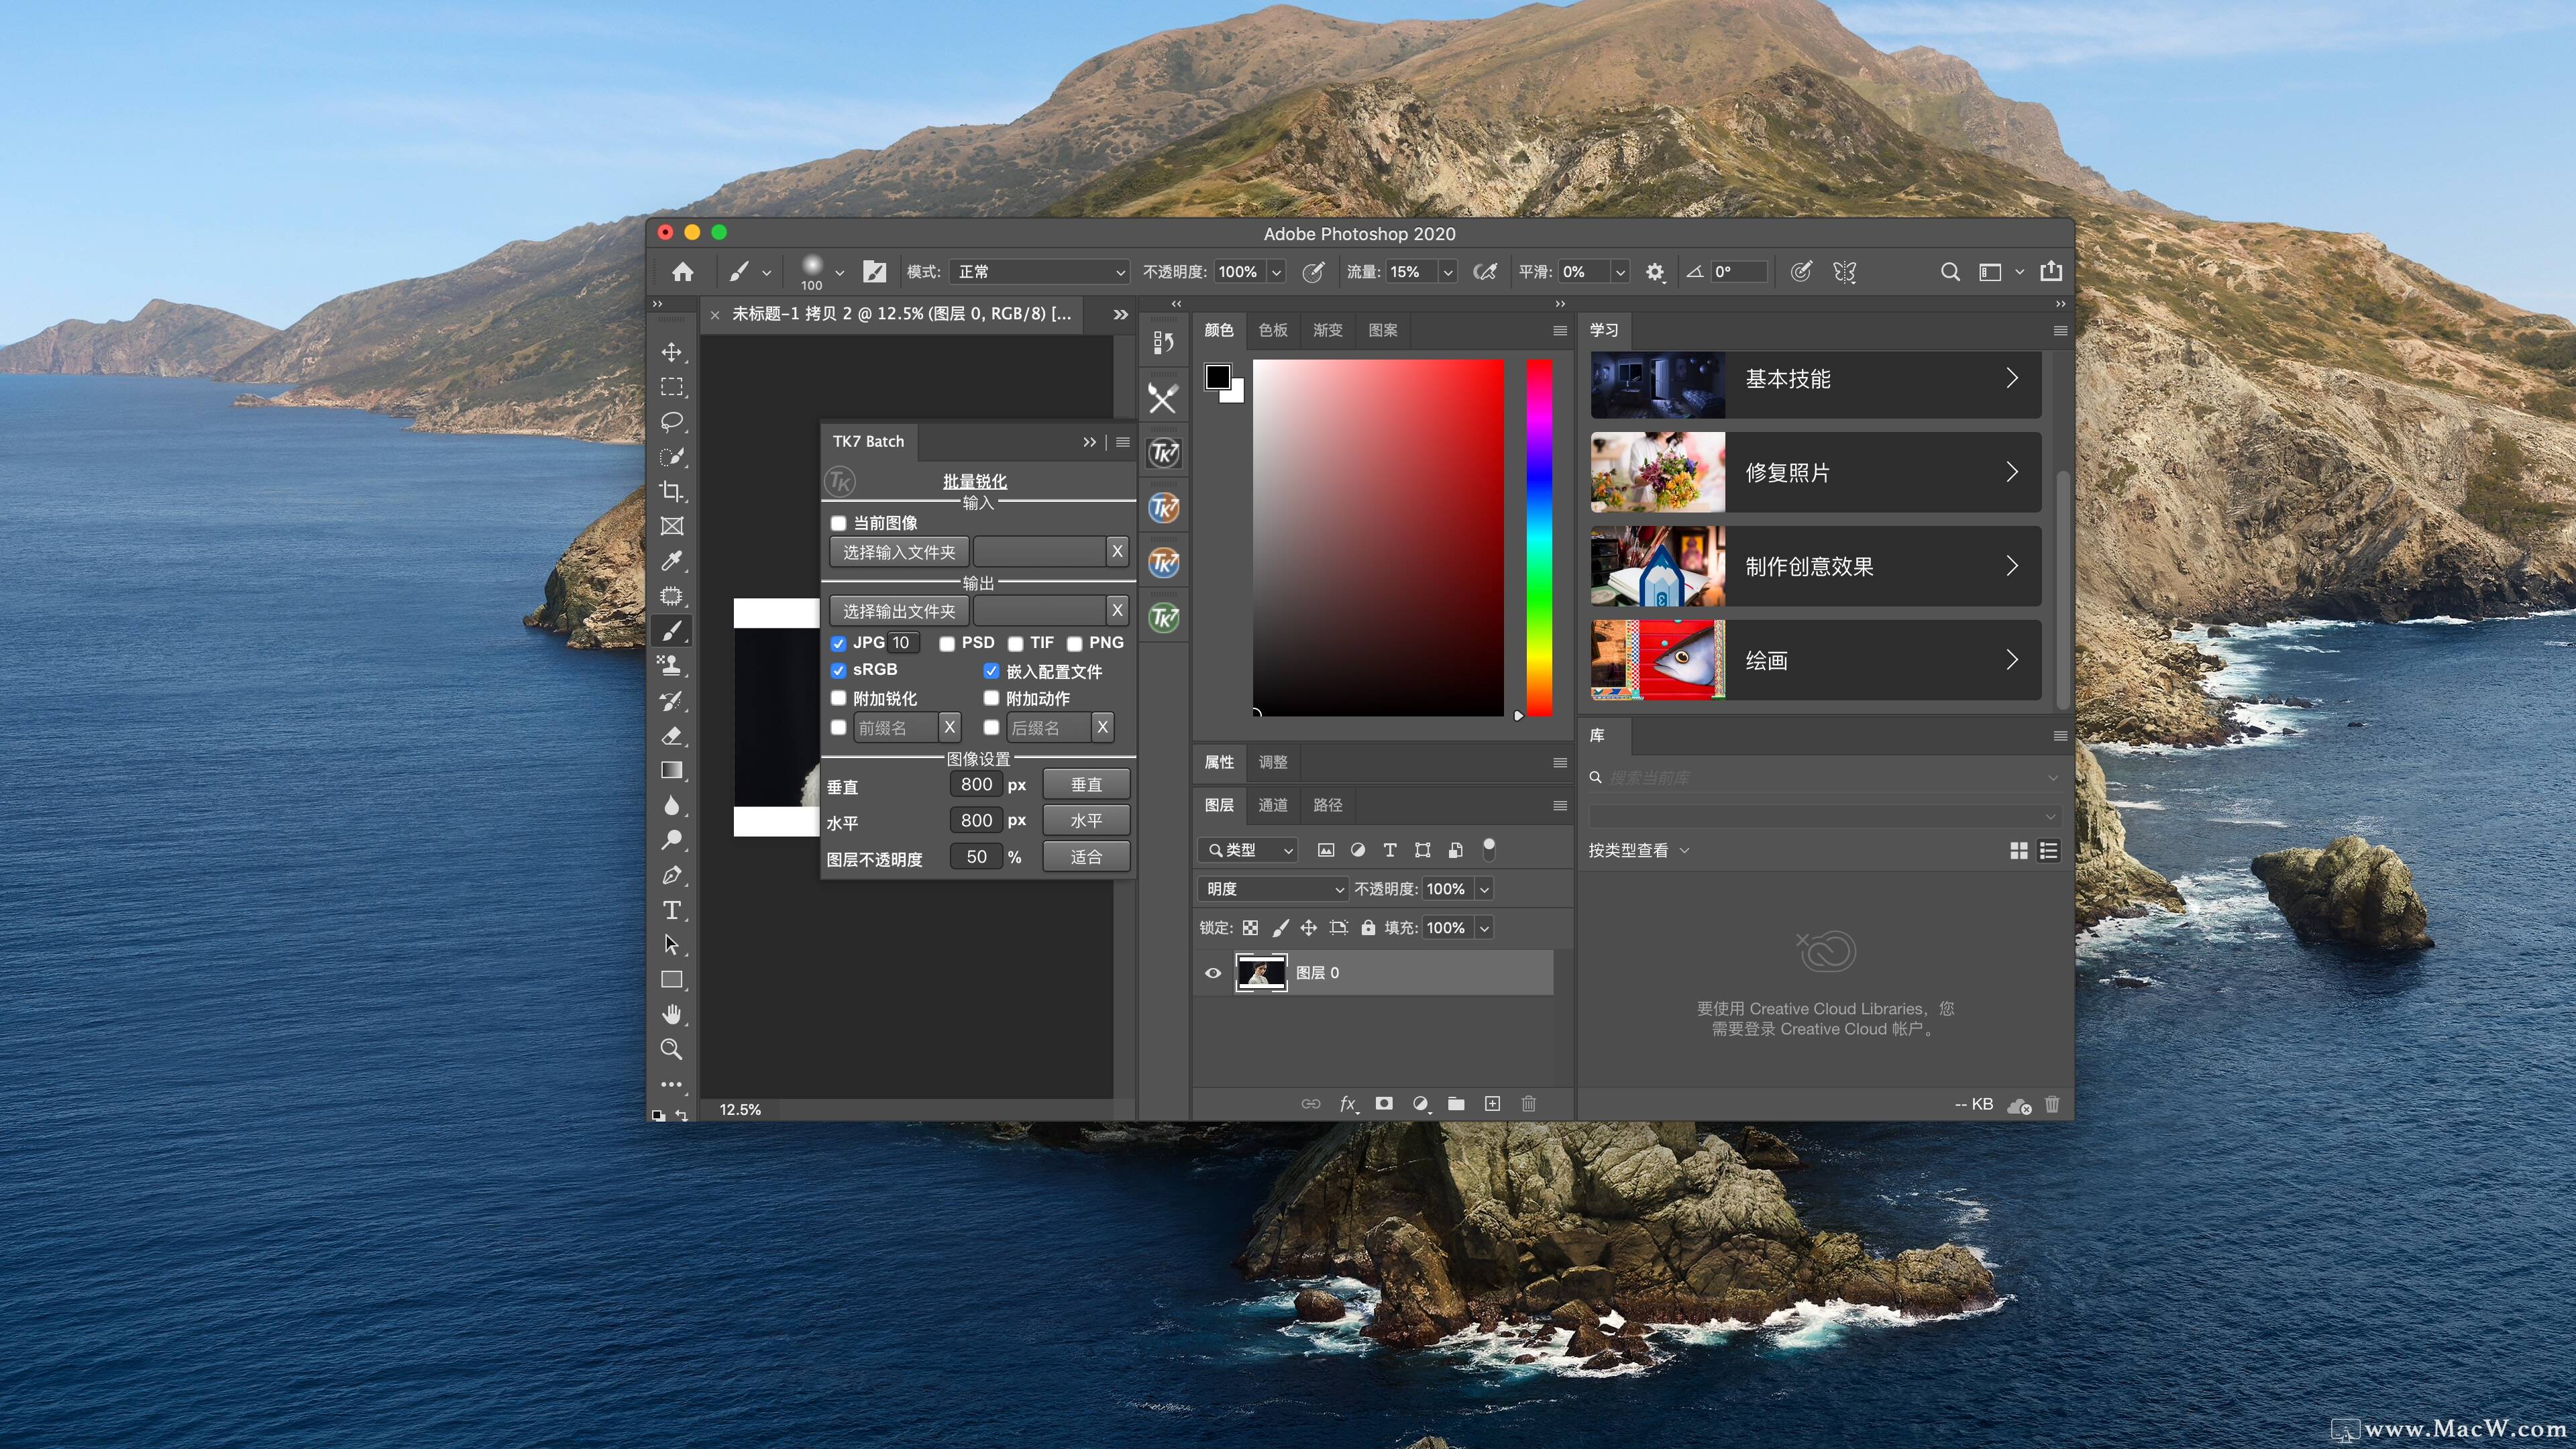Screen dimensions: 2576x1449
Task: Click the delete layer trash icon
Action: [x=1528, y=1104]
